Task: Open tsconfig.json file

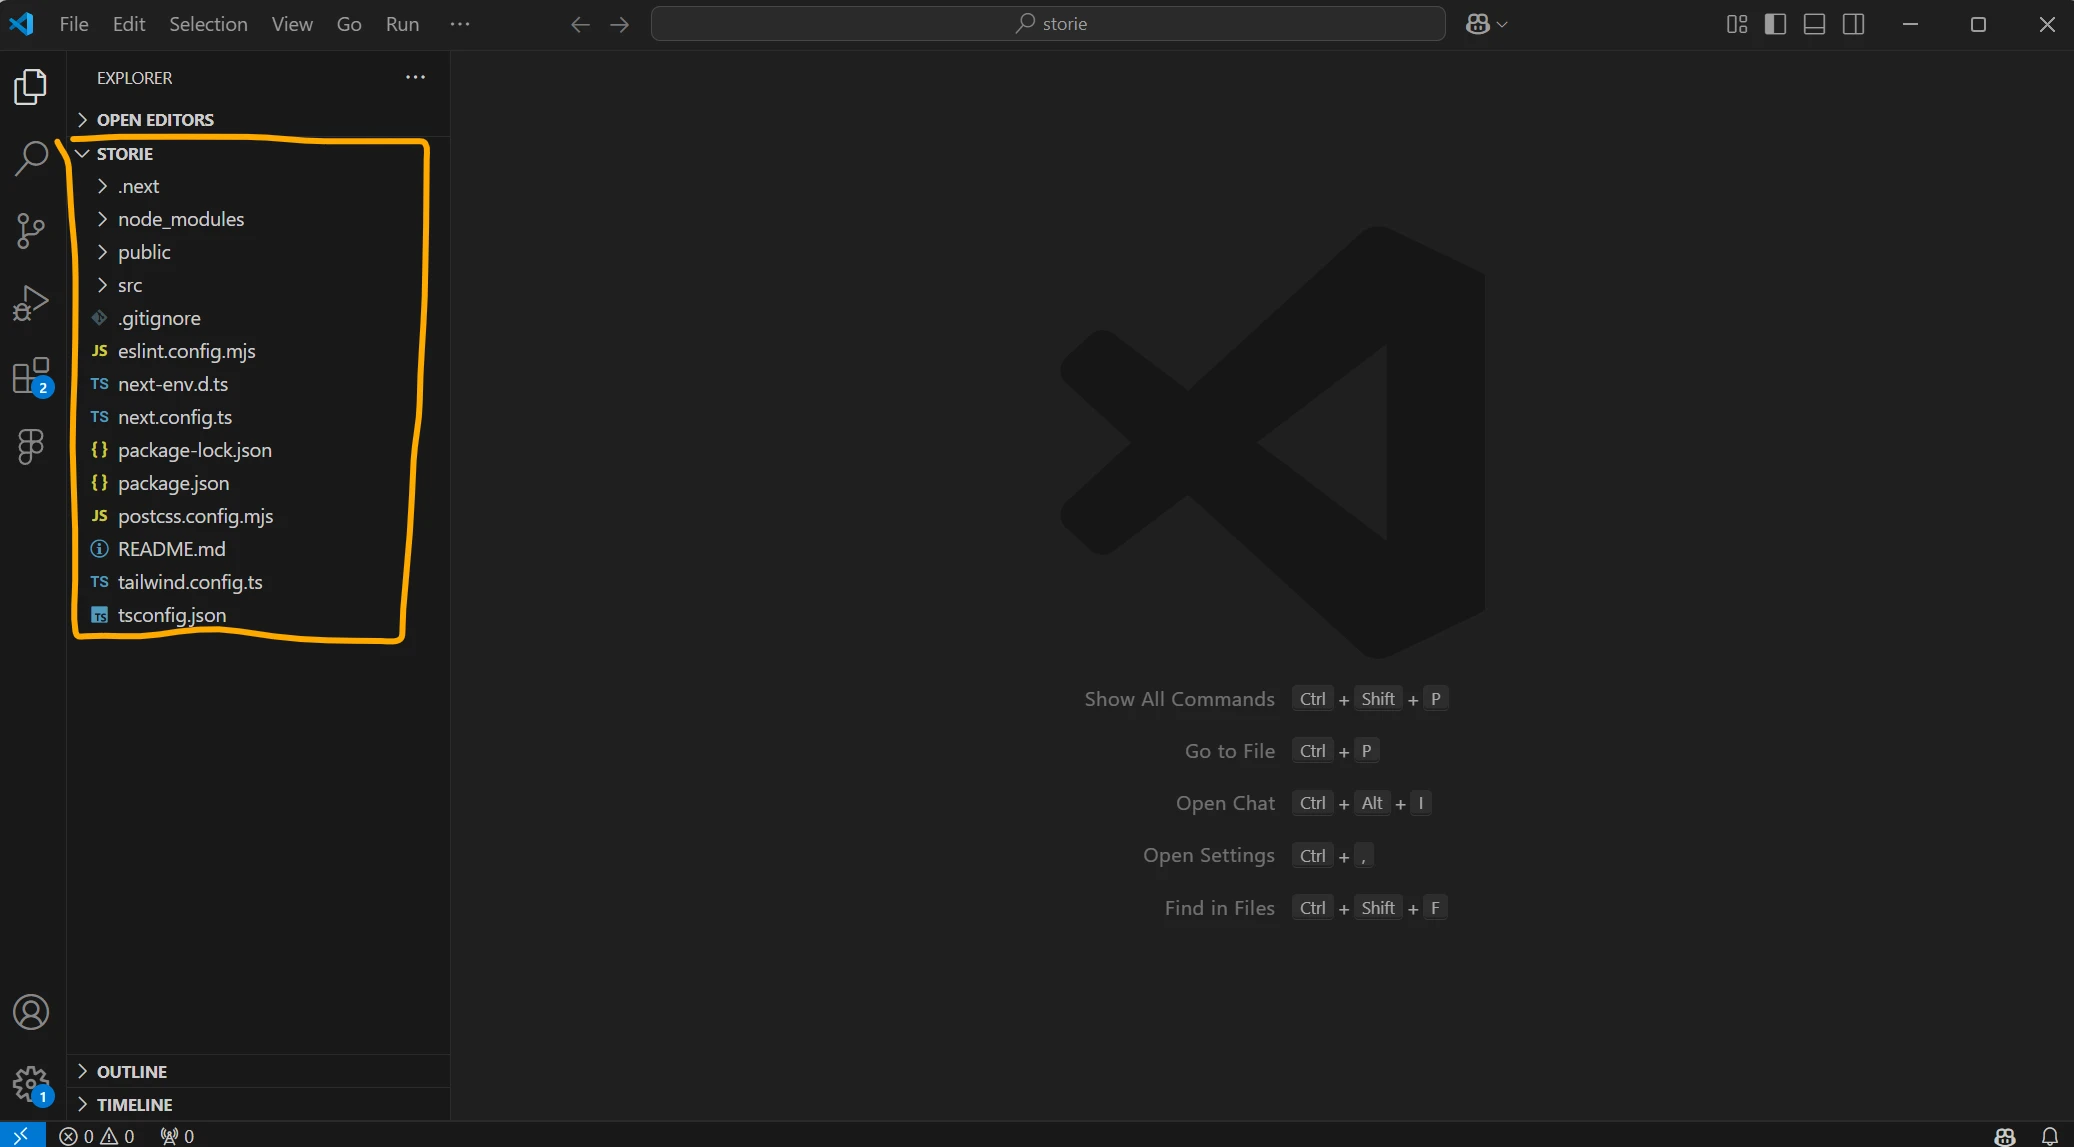Action: point(258,616)
